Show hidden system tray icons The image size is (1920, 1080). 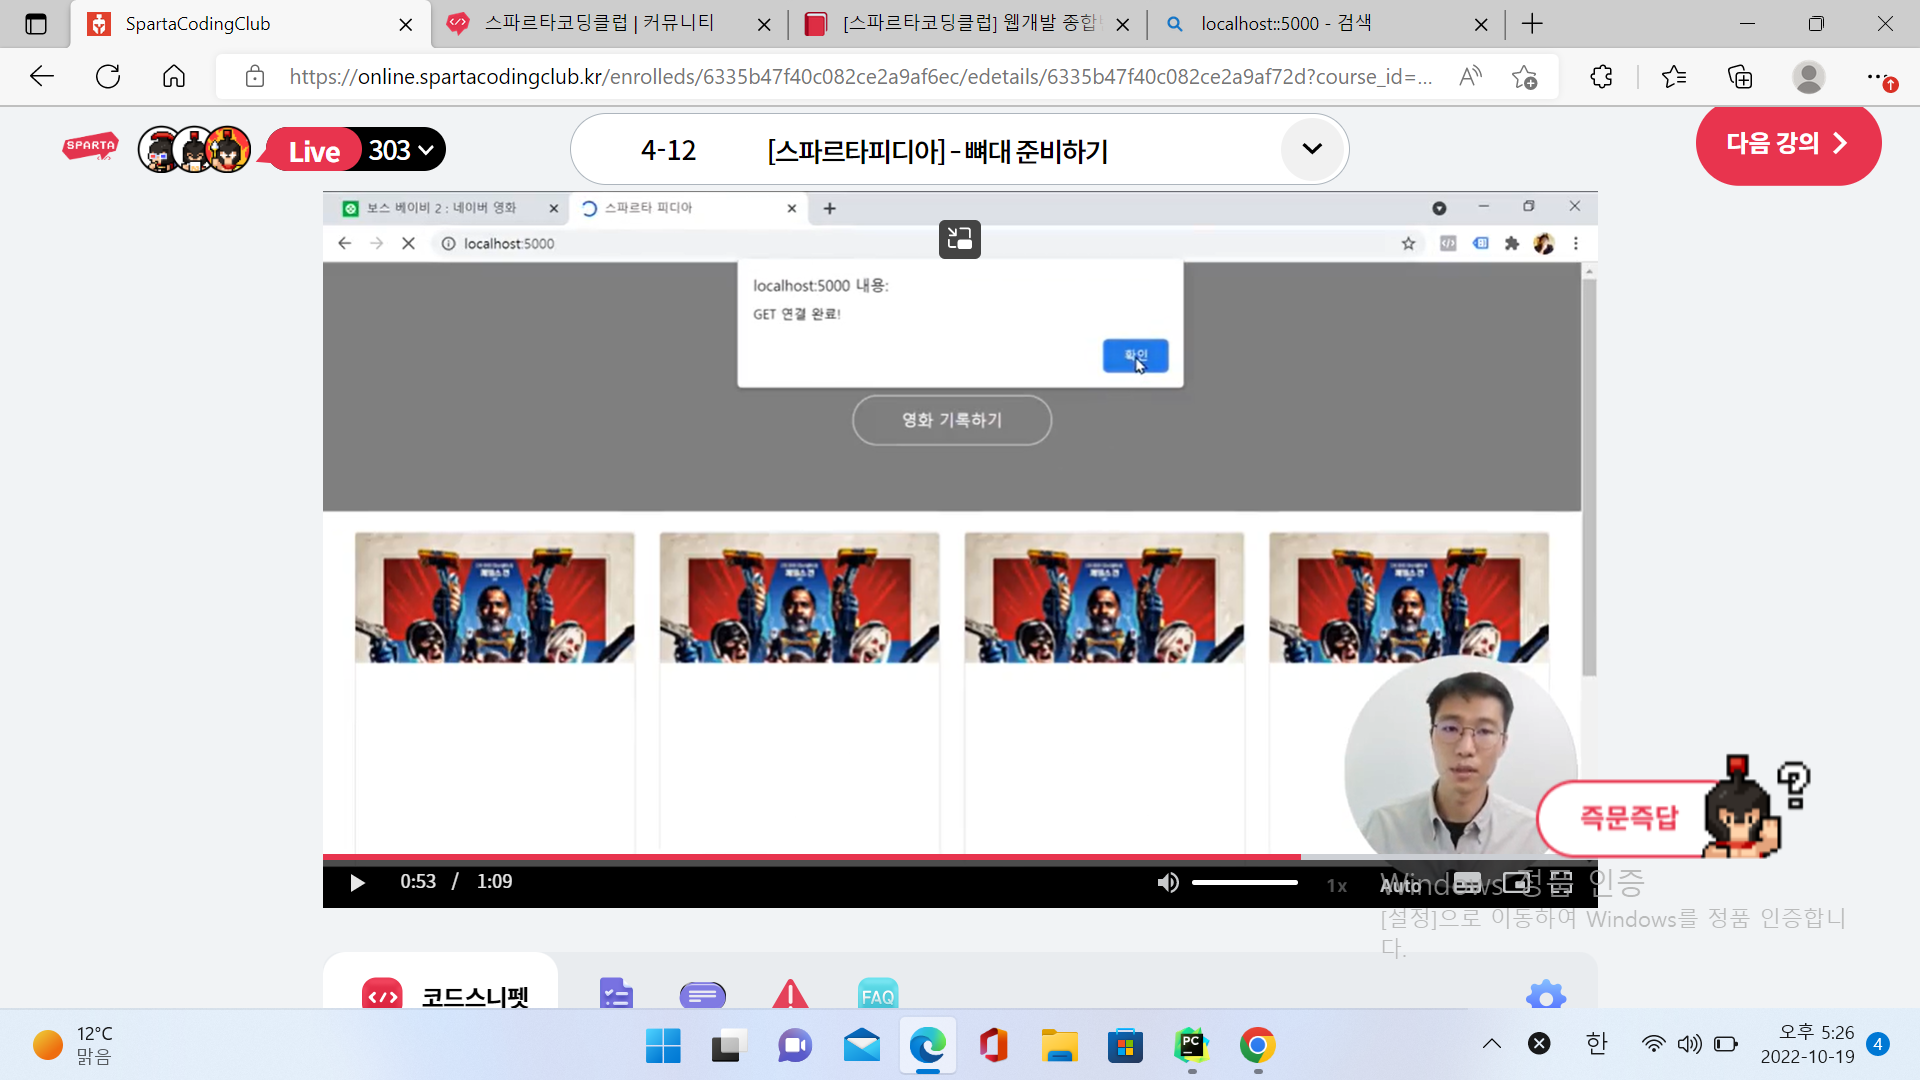(x=1491, y=1044)
